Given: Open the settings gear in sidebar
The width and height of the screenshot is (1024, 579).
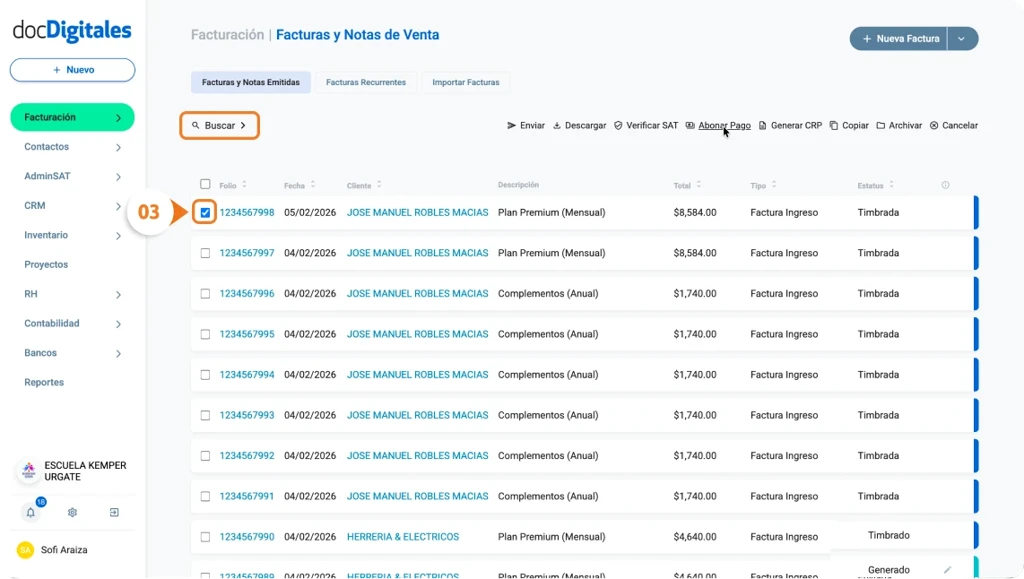Looking at the screenshot, I should pos(73,512).
